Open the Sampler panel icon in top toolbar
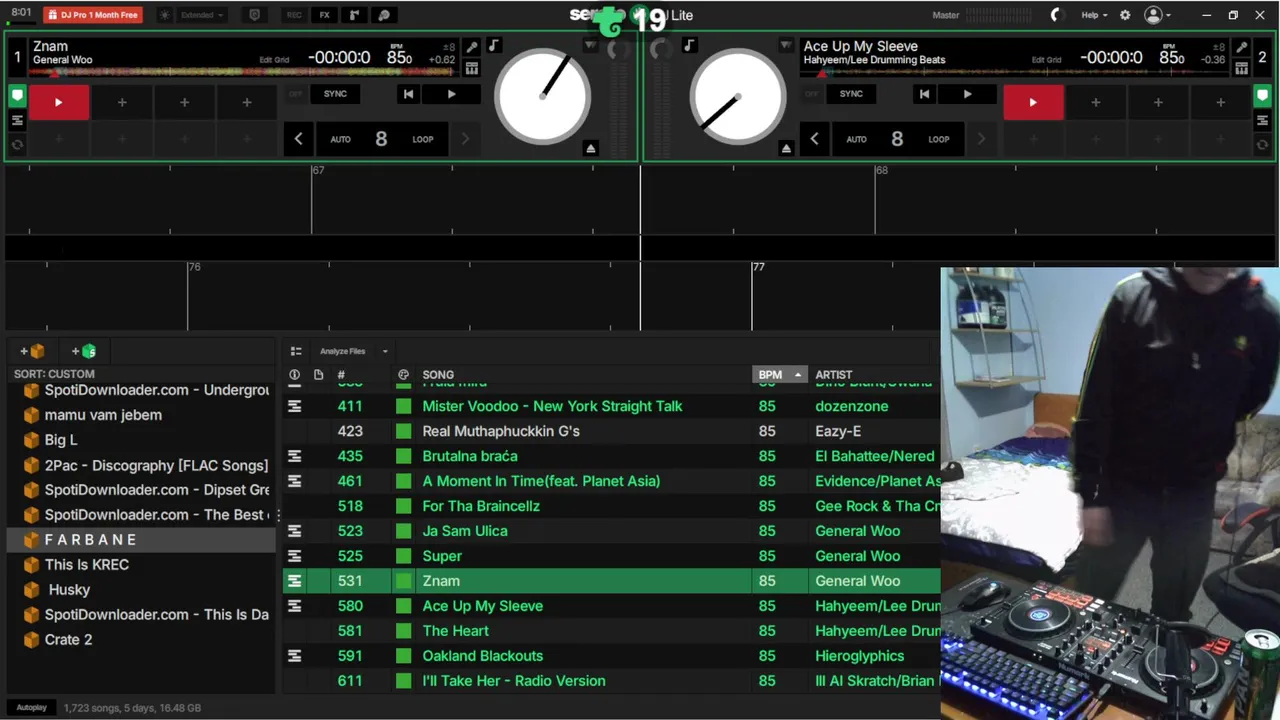 [x=354, y=15]
